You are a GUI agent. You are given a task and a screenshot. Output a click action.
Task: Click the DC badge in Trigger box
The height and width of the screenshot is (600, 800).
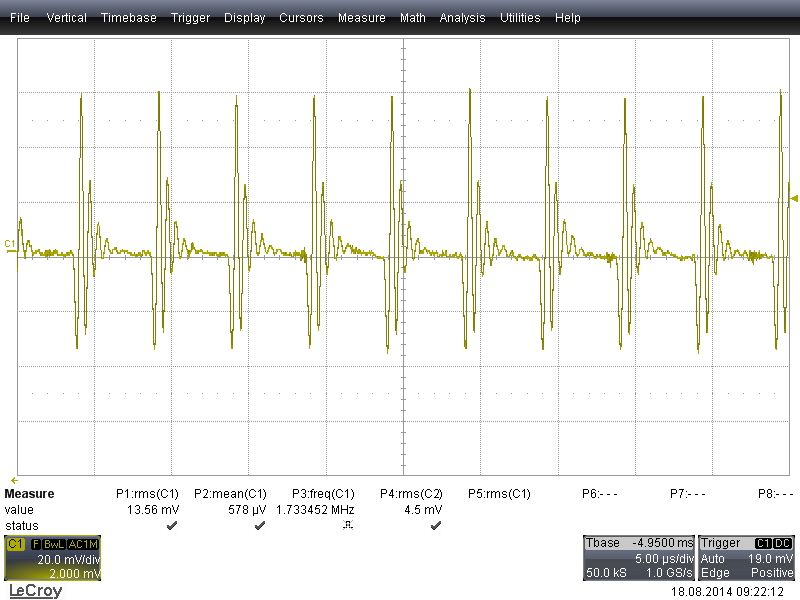[783, 543]
